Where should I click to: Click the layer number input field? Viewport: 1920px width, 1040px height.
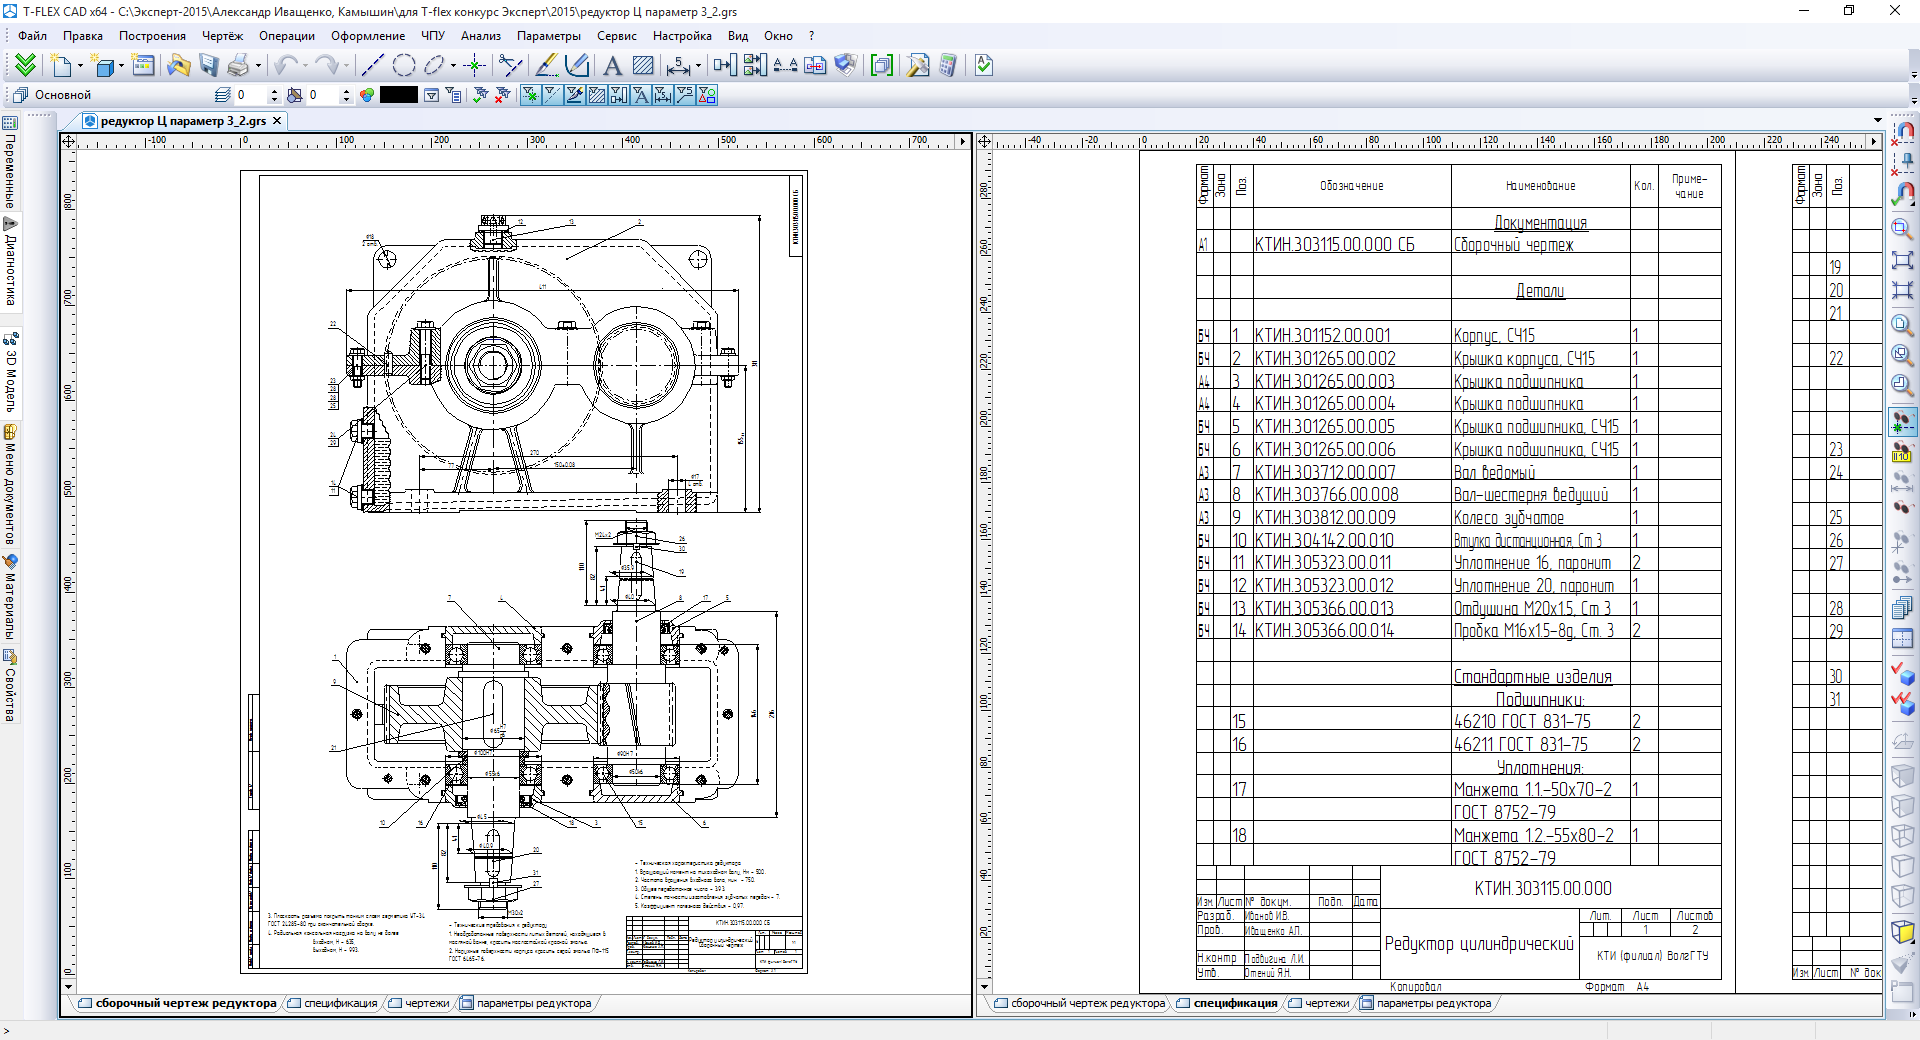[x=252, y=95]
